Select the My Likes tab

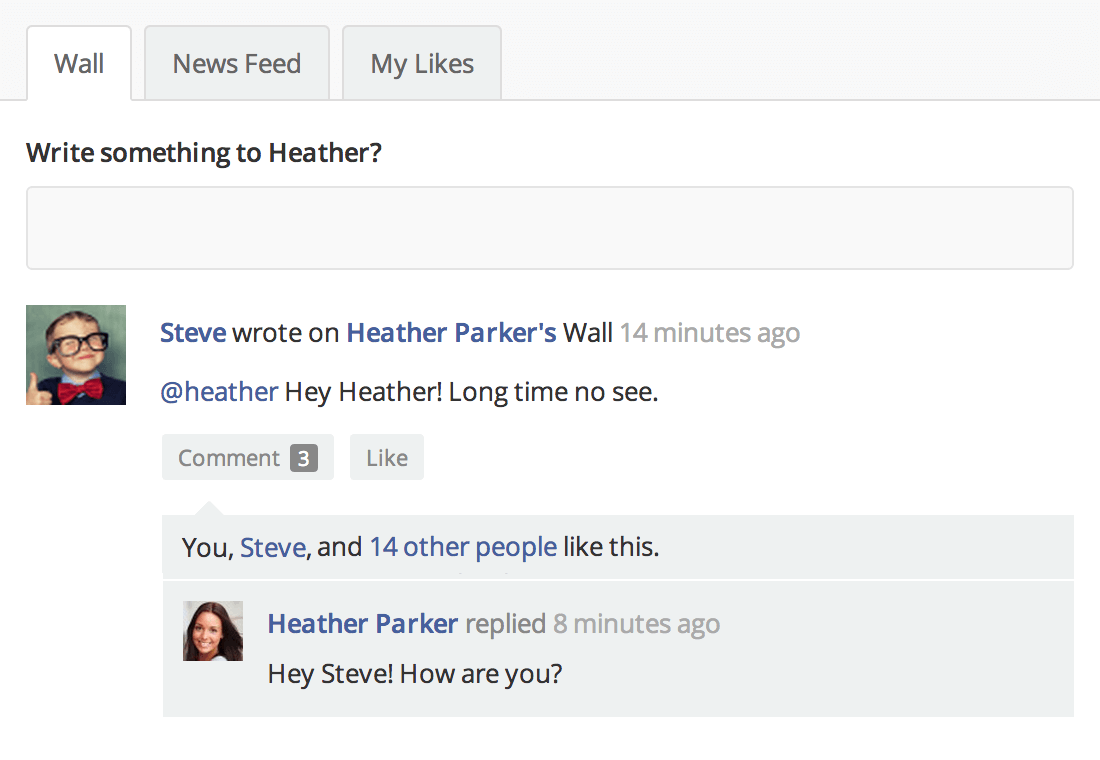422,64
